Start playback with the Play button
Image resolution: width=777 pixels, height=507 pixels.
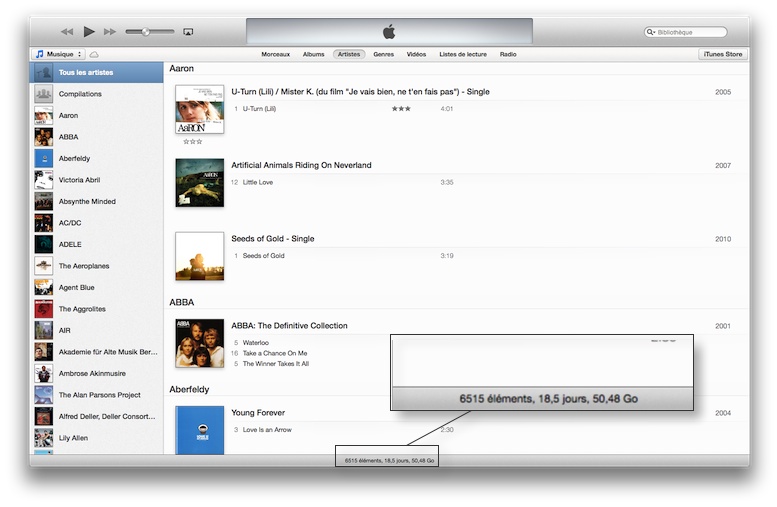(89, 32)
